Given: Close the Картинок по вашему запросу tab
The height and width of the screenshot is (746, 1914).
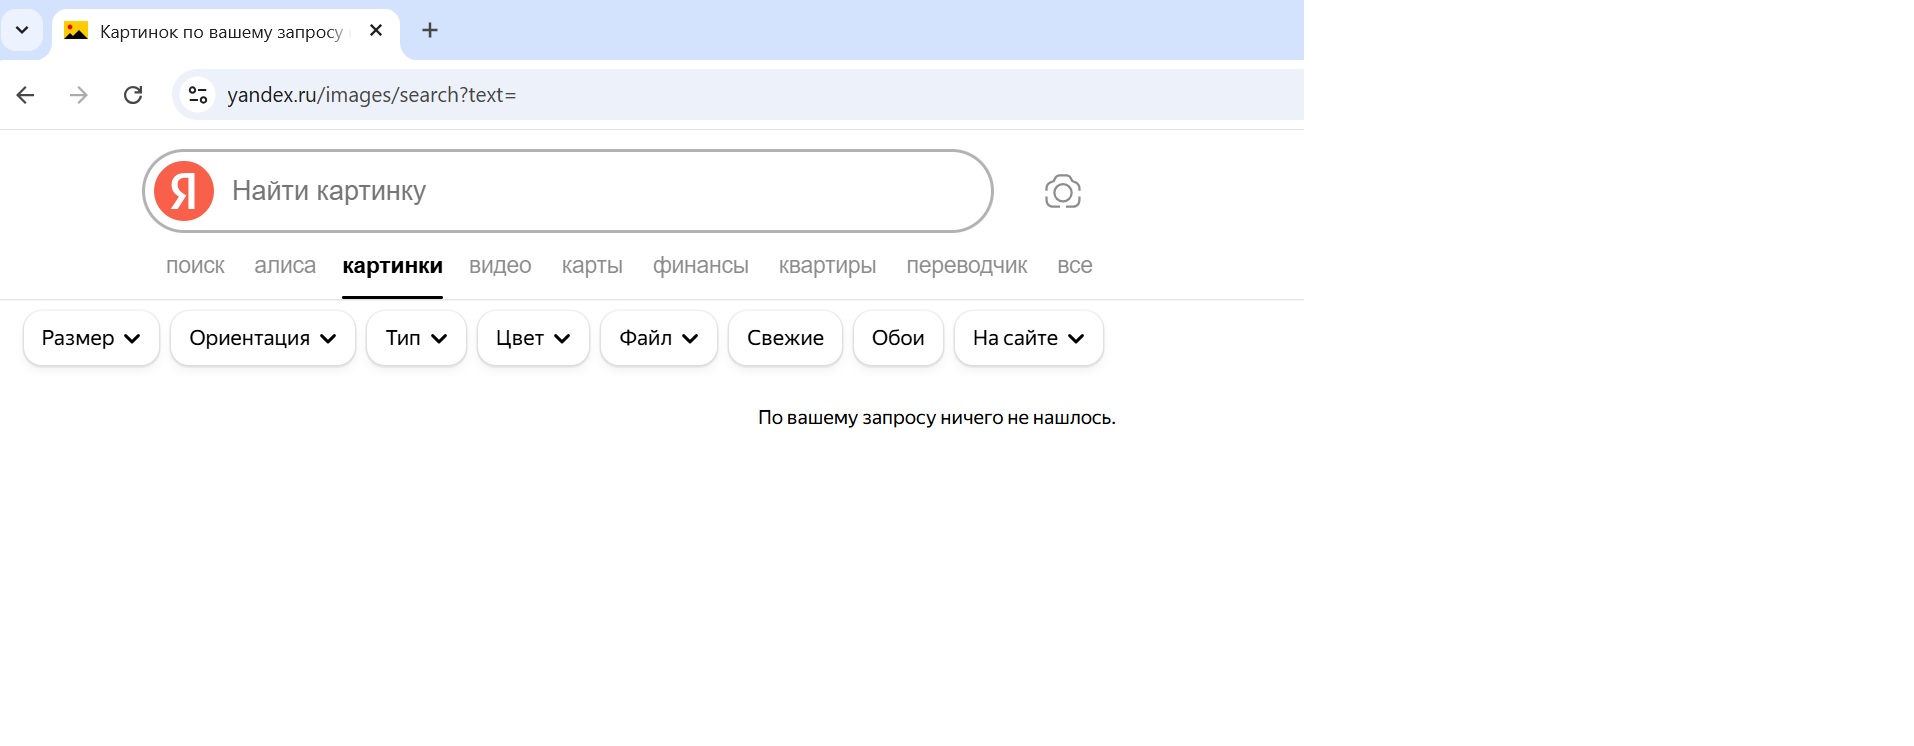Looking at the screenshot, I should click(376, 30).
